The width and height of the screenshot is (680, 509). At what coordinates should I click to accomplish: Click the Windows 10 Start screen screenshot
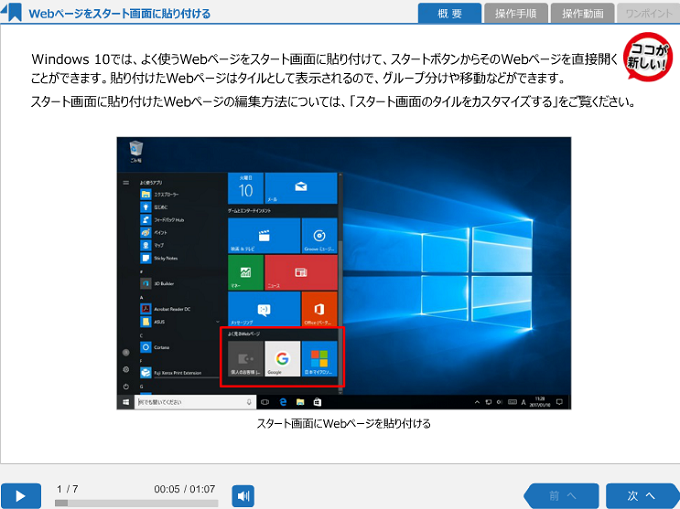tap(343, 273)
